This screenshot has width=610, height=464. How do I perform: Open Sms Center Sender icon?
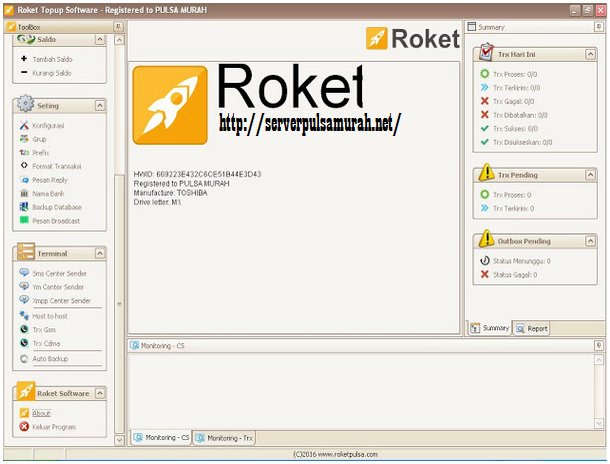pyautogui.click(x=24, y=273)
